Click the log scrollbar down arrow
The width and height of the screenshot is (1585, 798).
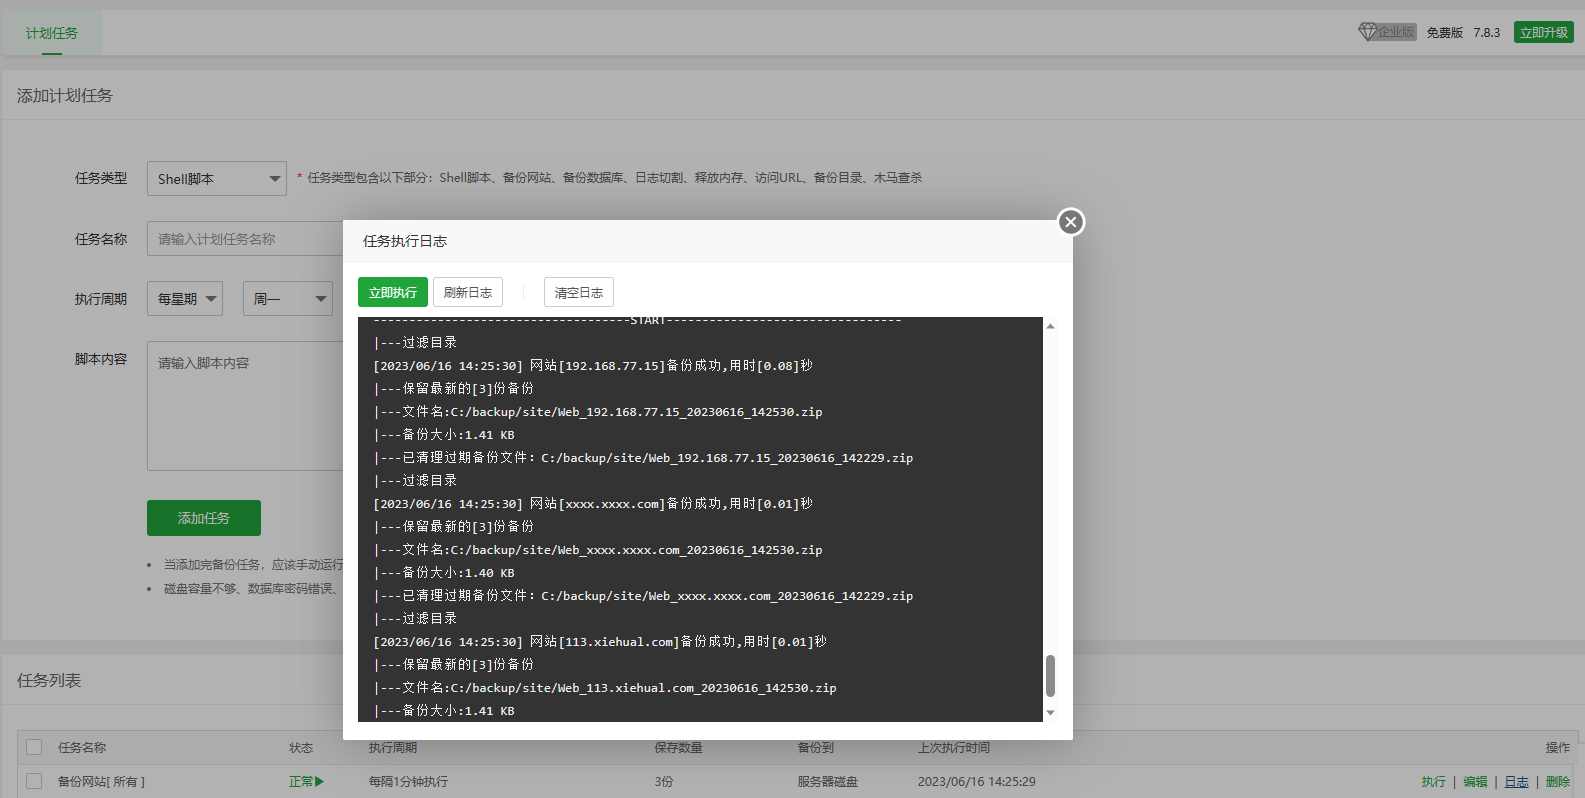click(1050, 713)
